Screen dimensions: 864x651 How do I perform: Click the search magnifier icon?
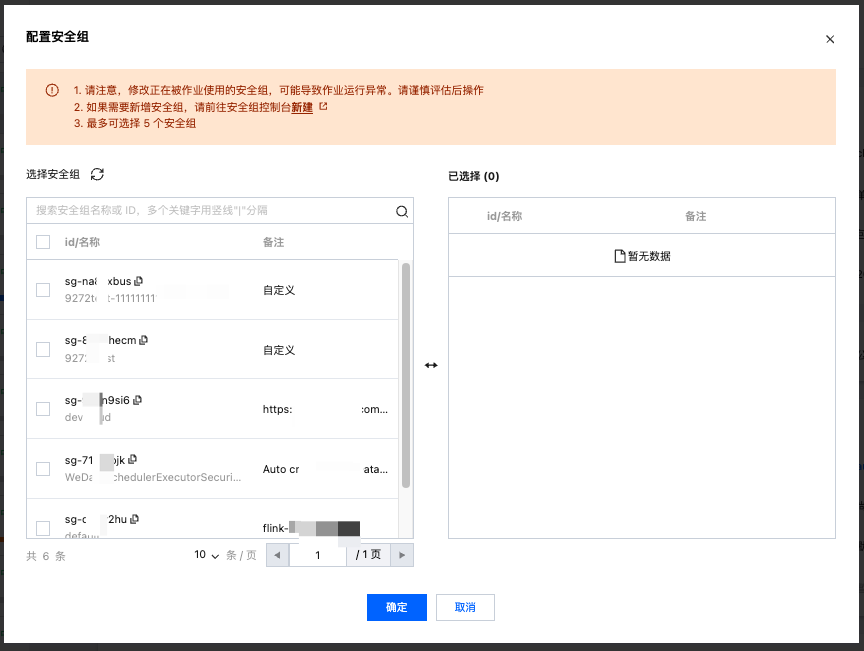402,211
